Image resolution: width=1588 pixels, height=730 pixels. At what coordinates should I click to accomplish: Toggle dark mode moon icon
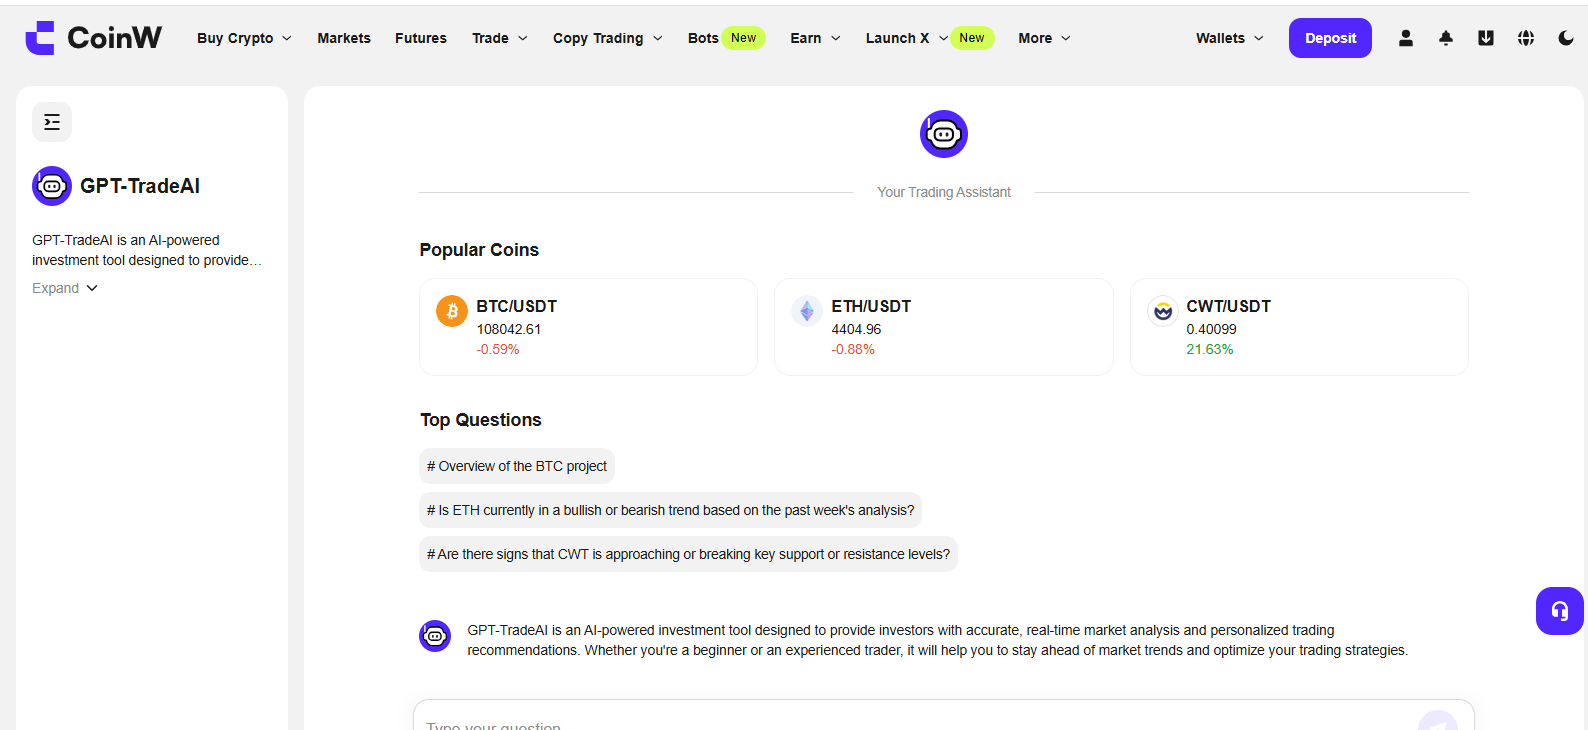[1565, 38]
